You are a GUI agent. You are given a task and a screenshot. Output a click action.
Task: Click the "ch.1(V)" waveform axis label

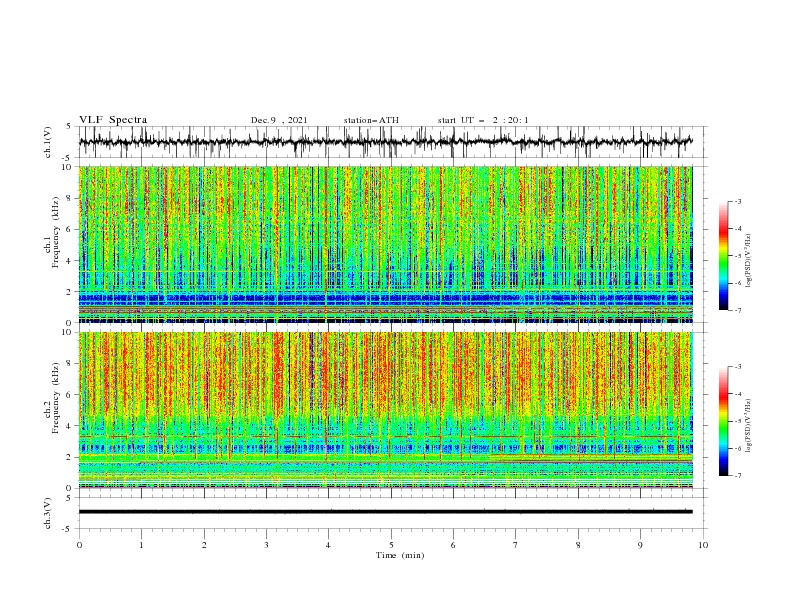coord(48,142)
